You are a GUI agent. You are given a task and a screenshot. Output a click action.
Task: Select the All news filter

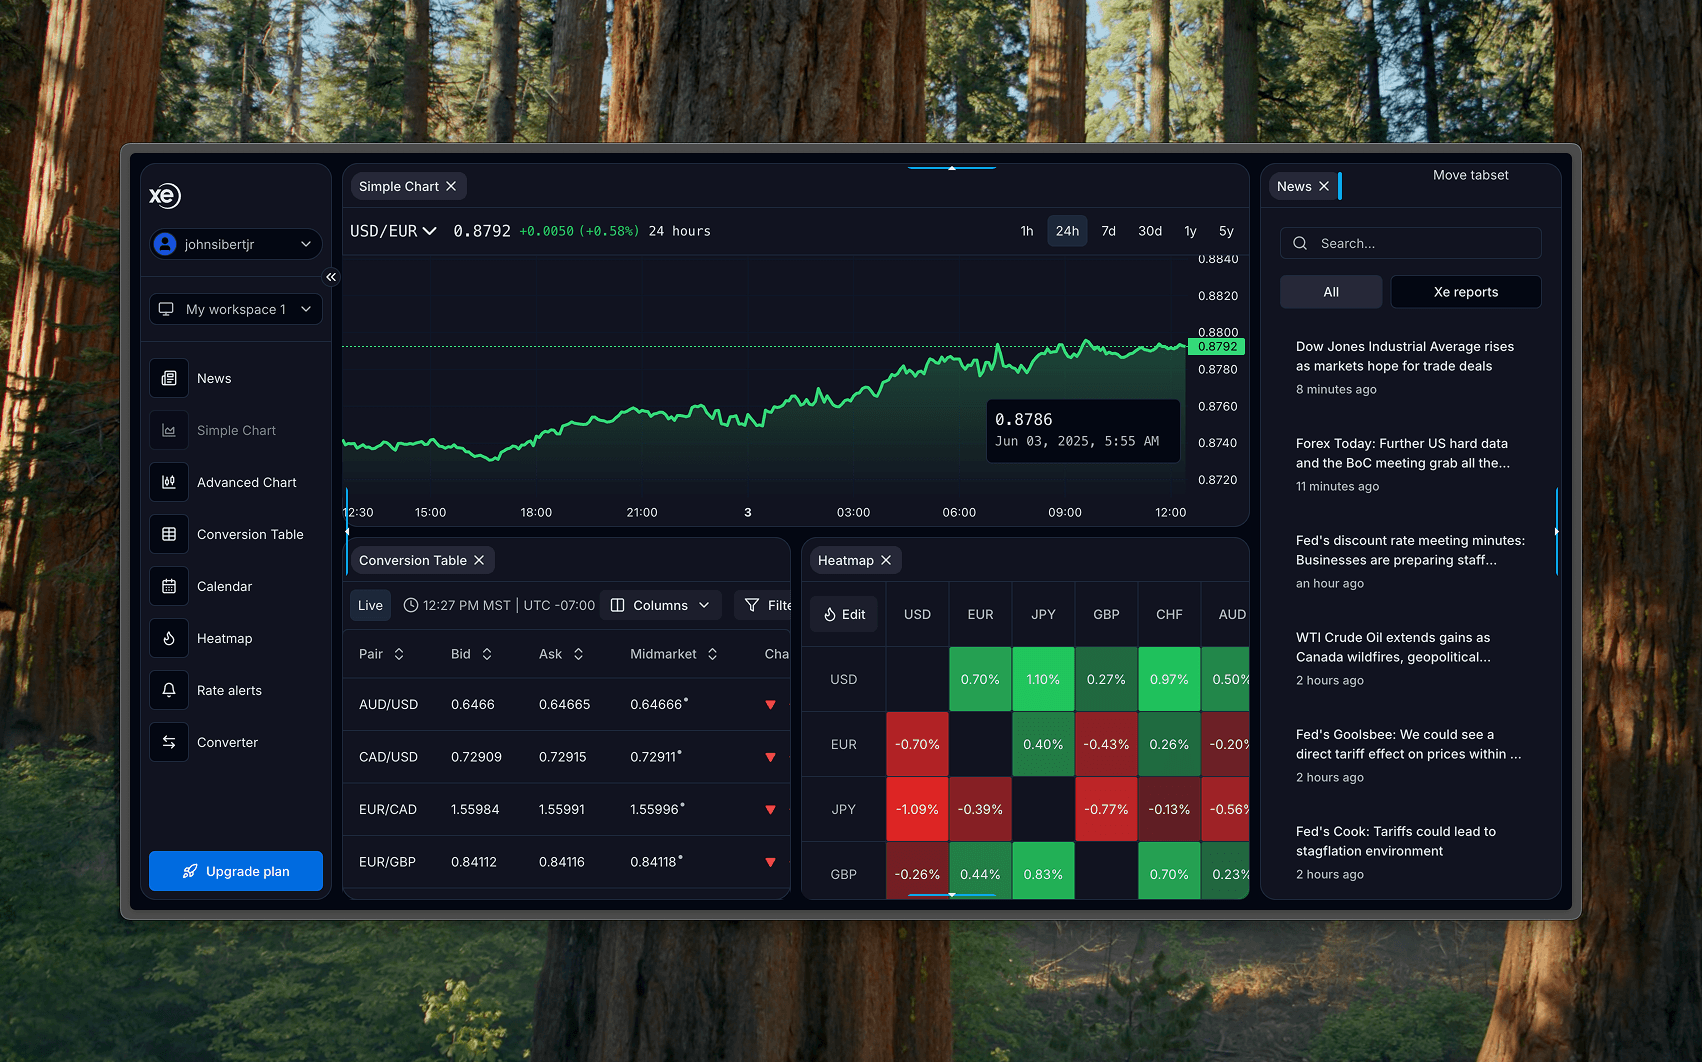[1331, 291]
